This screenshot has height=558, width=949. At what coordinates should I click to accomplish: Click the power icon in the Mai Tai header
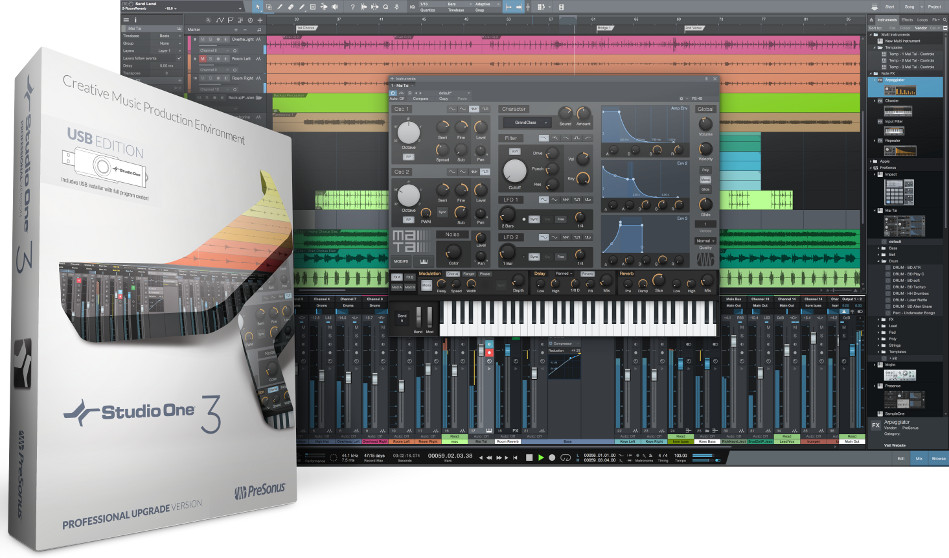tap(393, 93)
